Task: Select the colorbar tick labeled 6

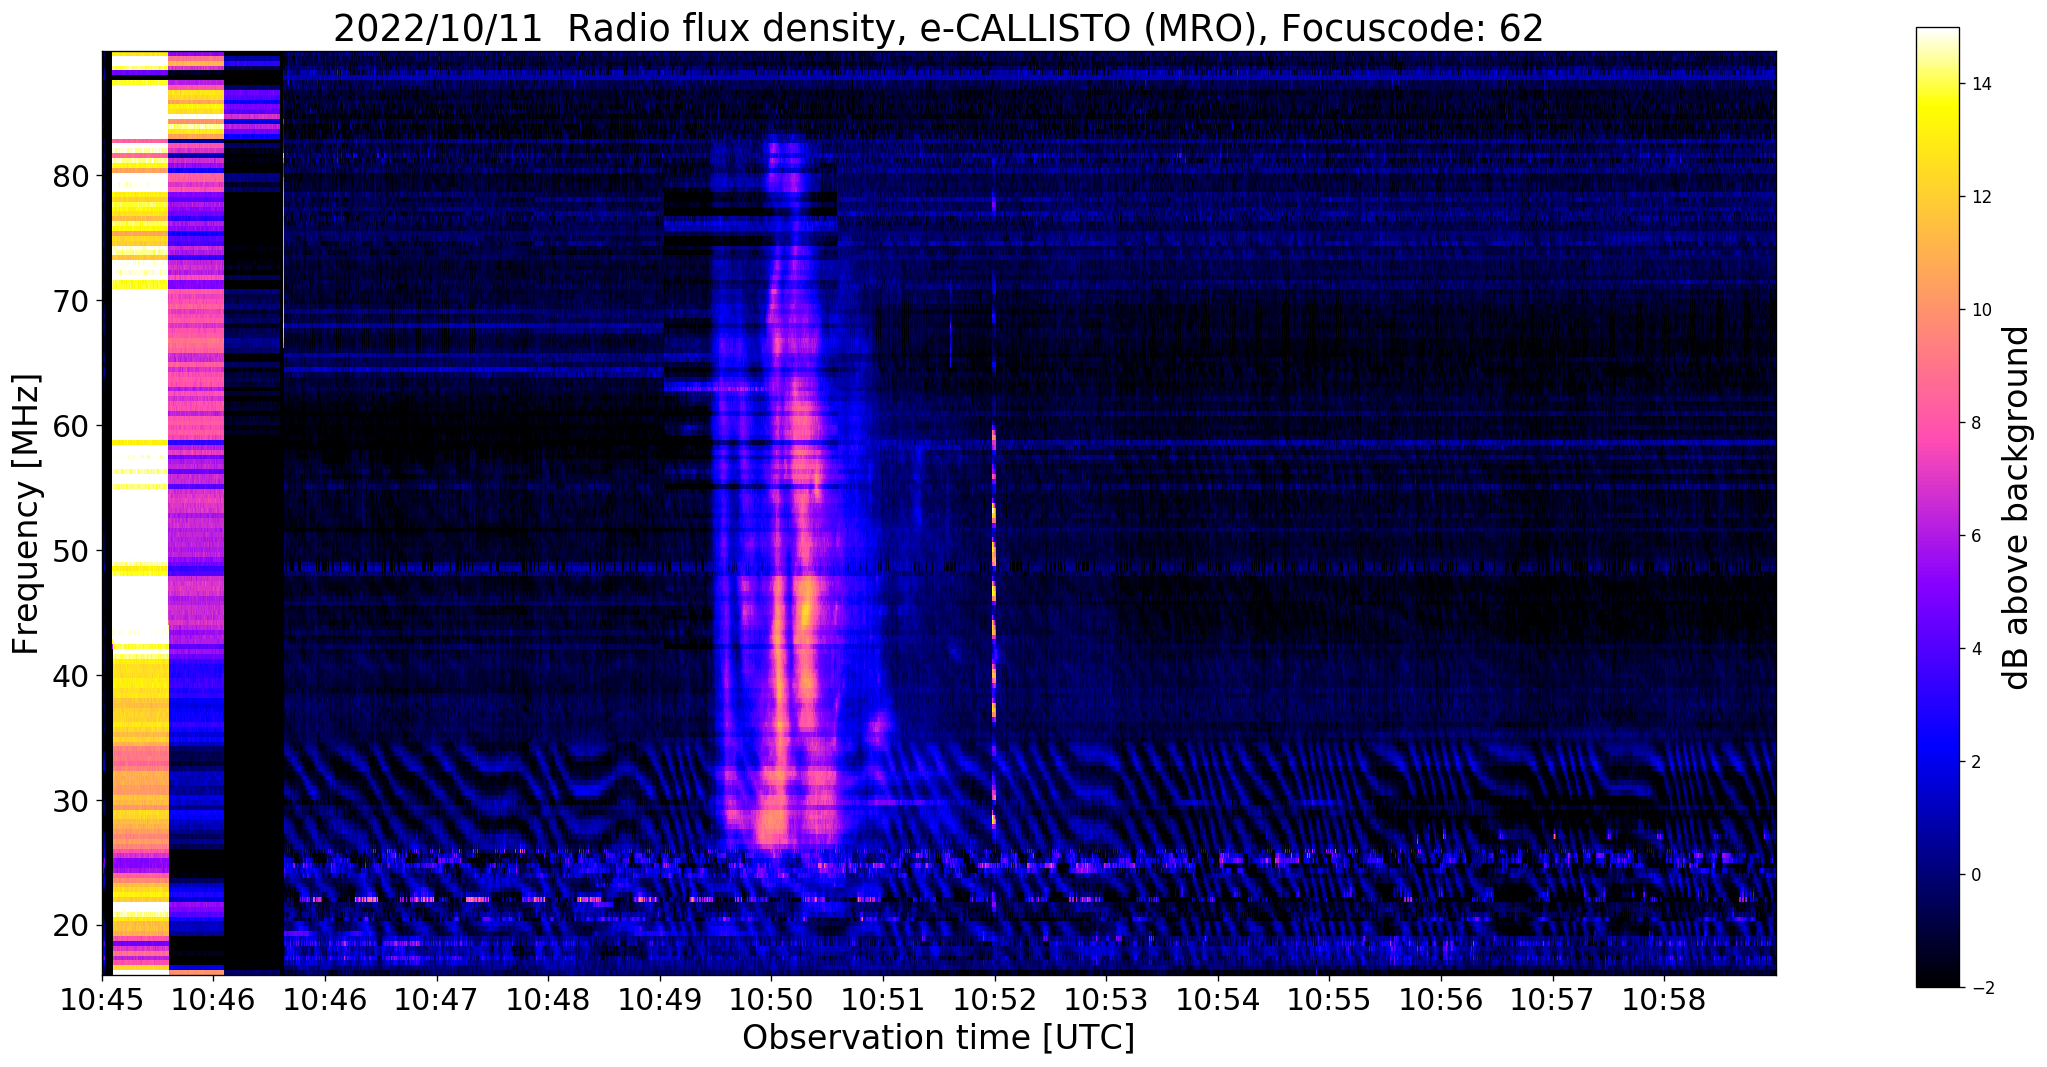Action: (1975, 536)
